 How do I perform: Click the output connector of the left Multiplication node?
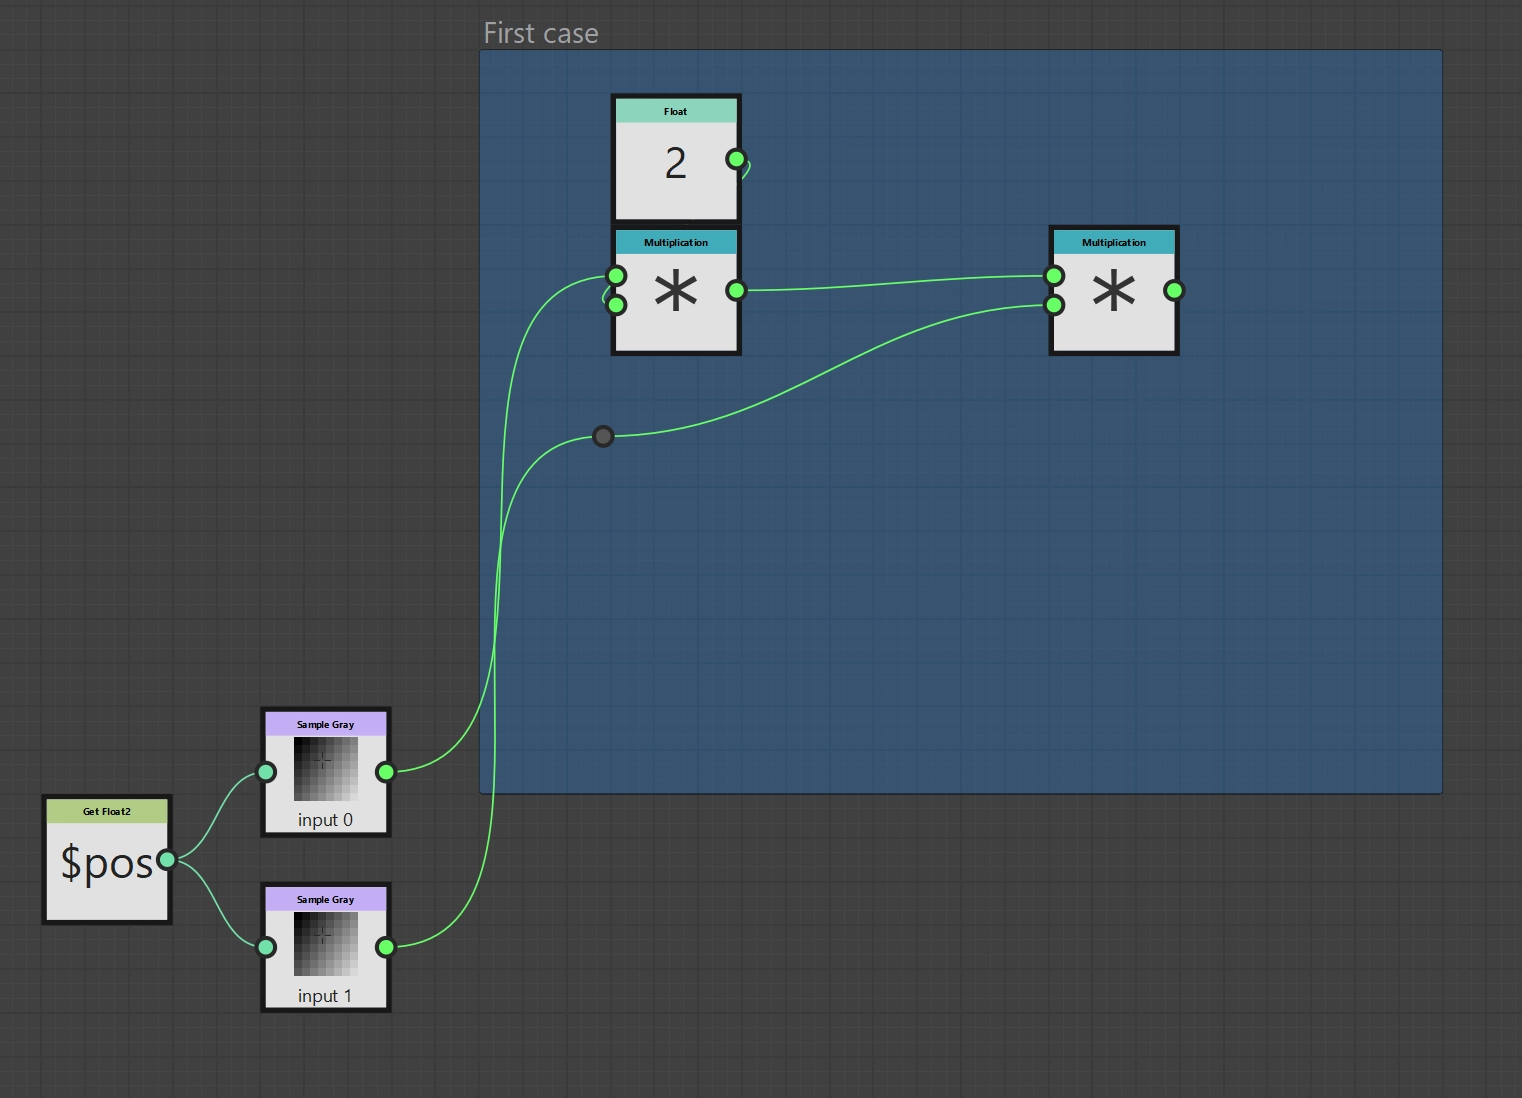[736, 291]
